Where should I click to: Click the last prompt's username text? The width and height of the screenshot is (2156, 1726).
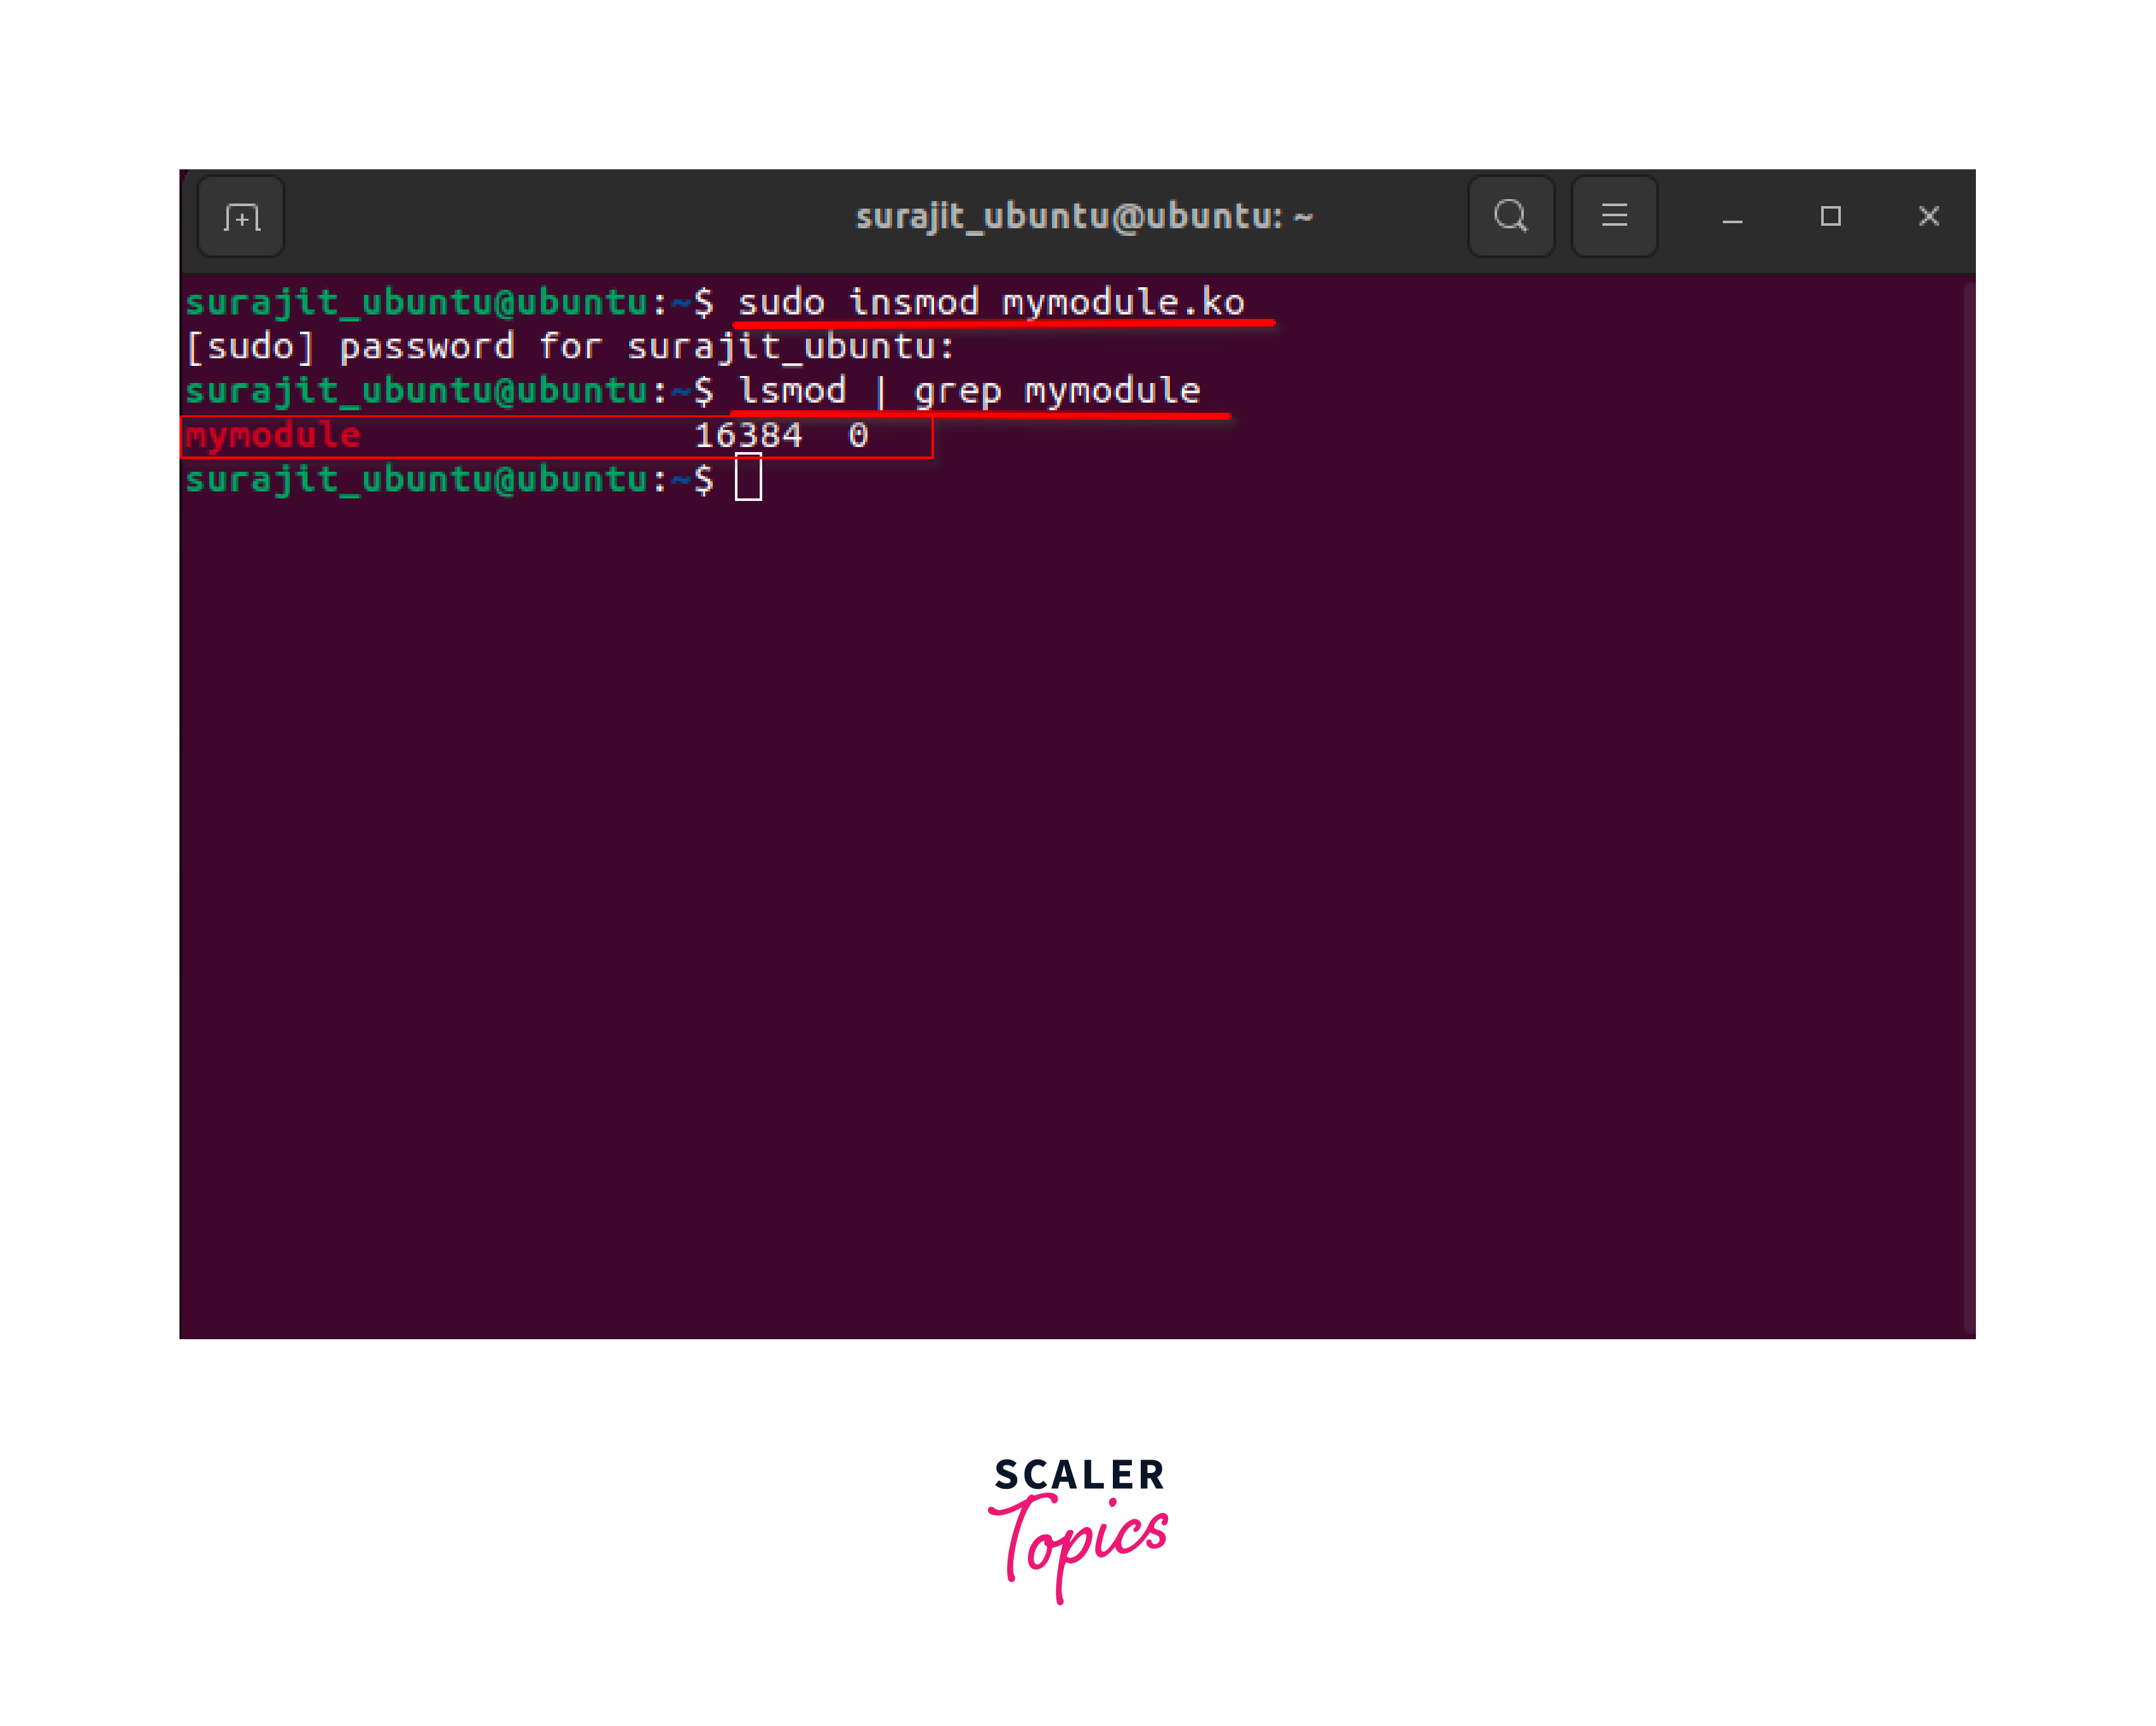pyautogui.click(x=417, y=480)
